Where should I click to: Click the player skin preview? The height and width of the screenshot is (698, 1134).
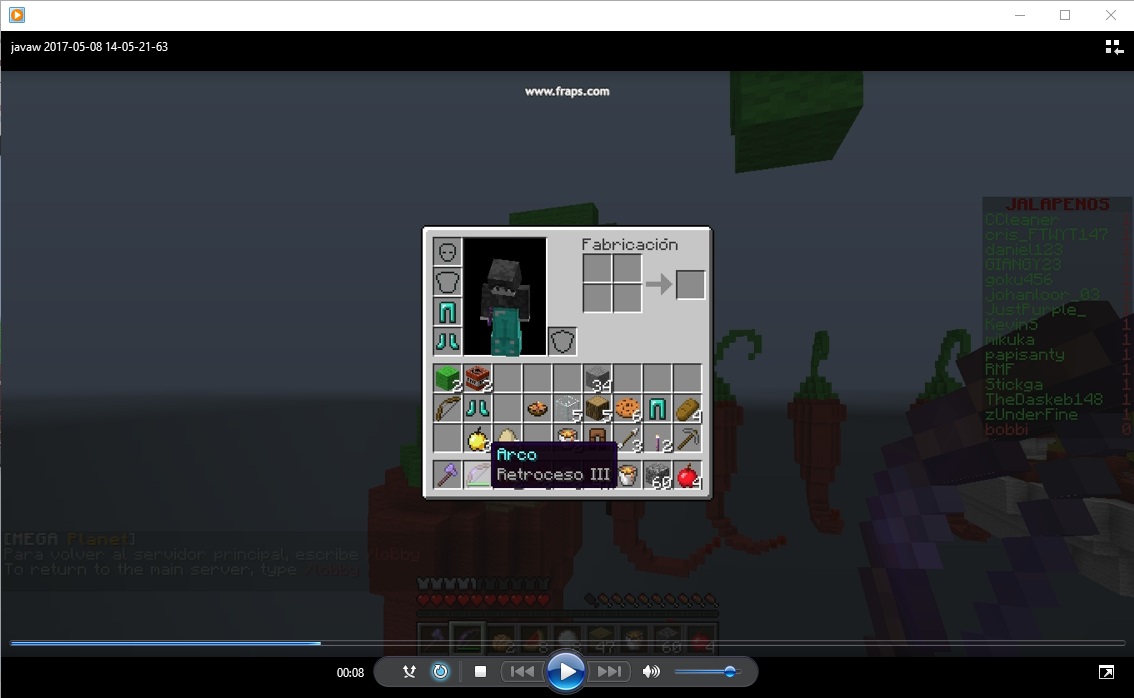[505, 297]
